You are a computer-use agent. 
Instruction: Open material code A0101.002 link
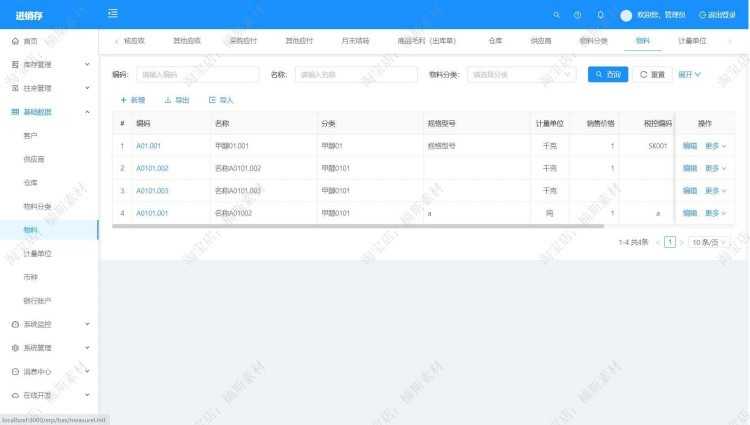[x=152, y=168]
